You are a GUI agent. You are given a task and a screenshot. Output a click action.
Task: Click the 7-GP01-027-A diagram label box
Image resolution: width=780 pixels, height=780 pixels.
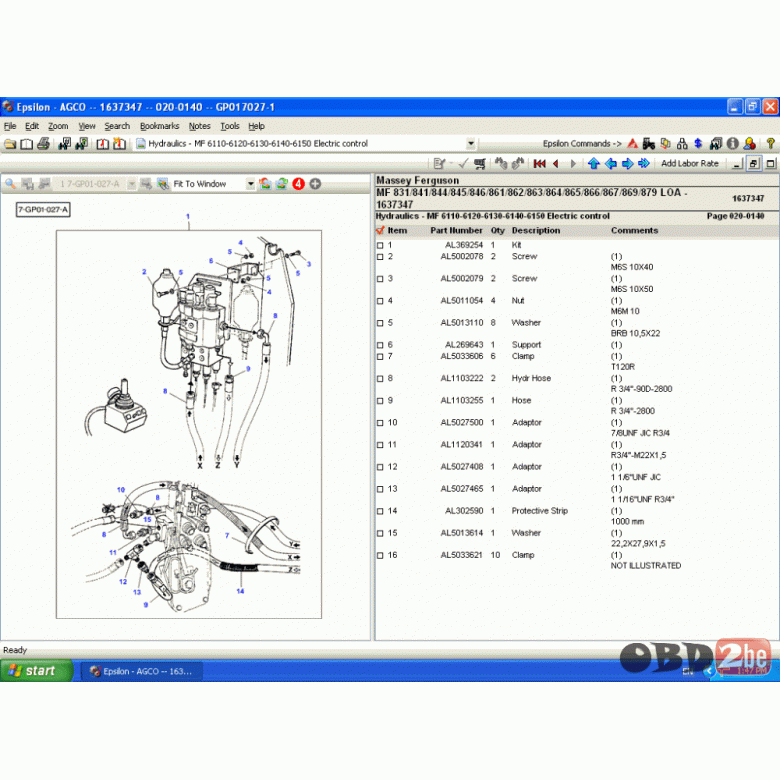[43, 210]
